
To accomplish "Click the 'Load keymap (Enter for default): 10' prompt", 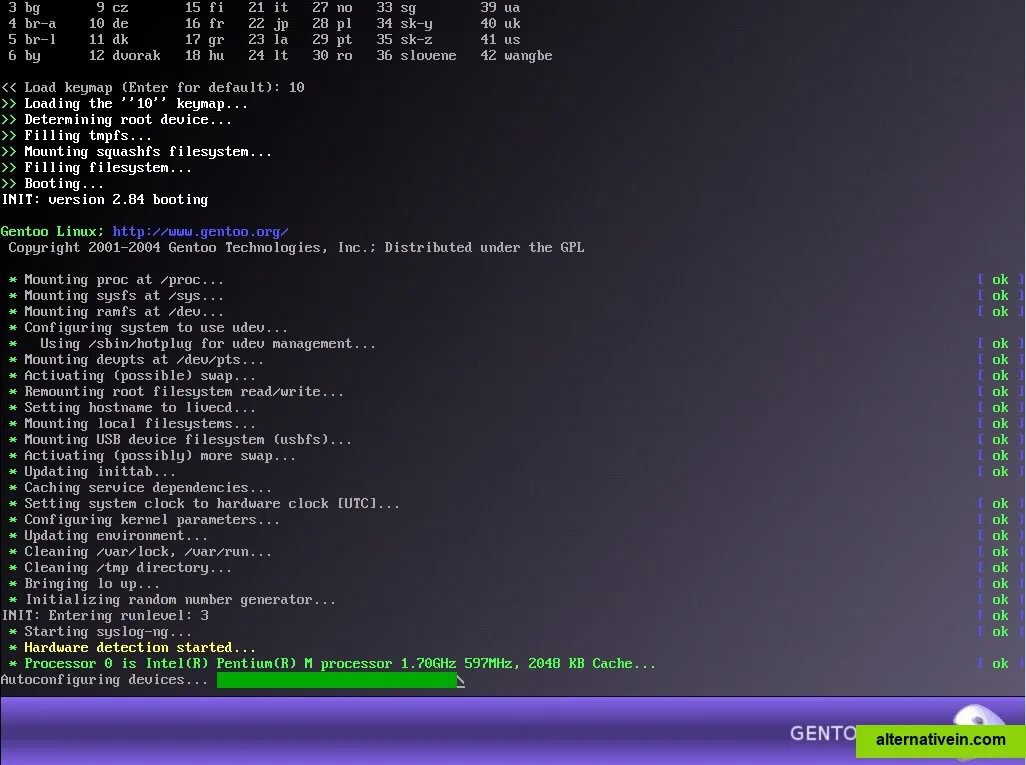I will (x=152, y=88).
